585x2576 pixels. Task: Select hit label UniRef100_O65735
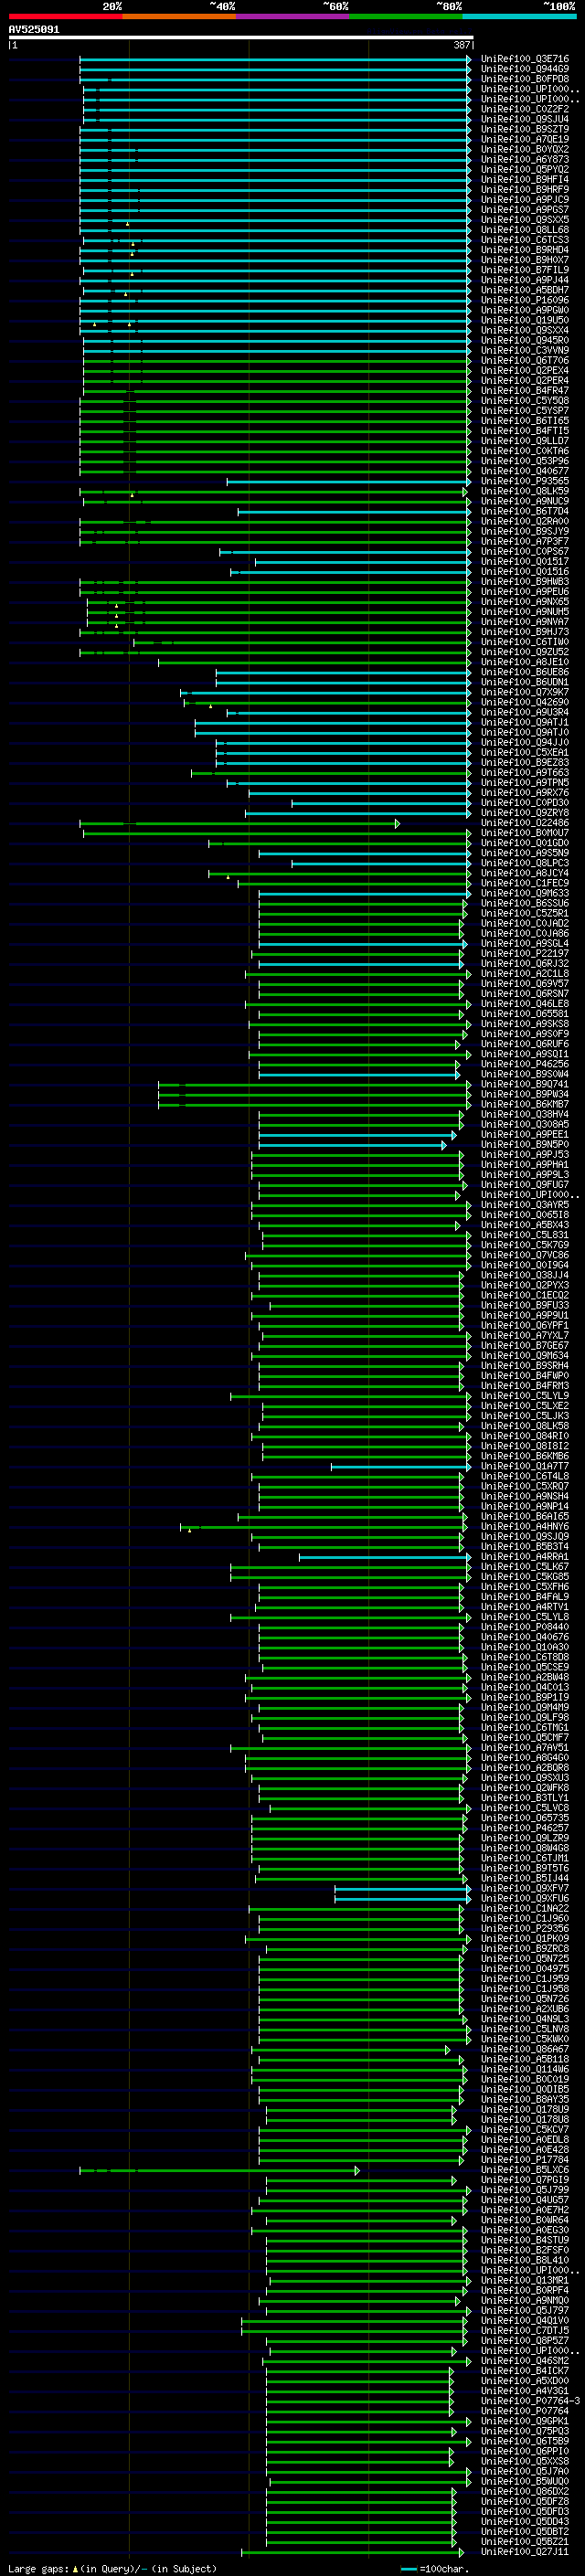[x=525, y=1818]
